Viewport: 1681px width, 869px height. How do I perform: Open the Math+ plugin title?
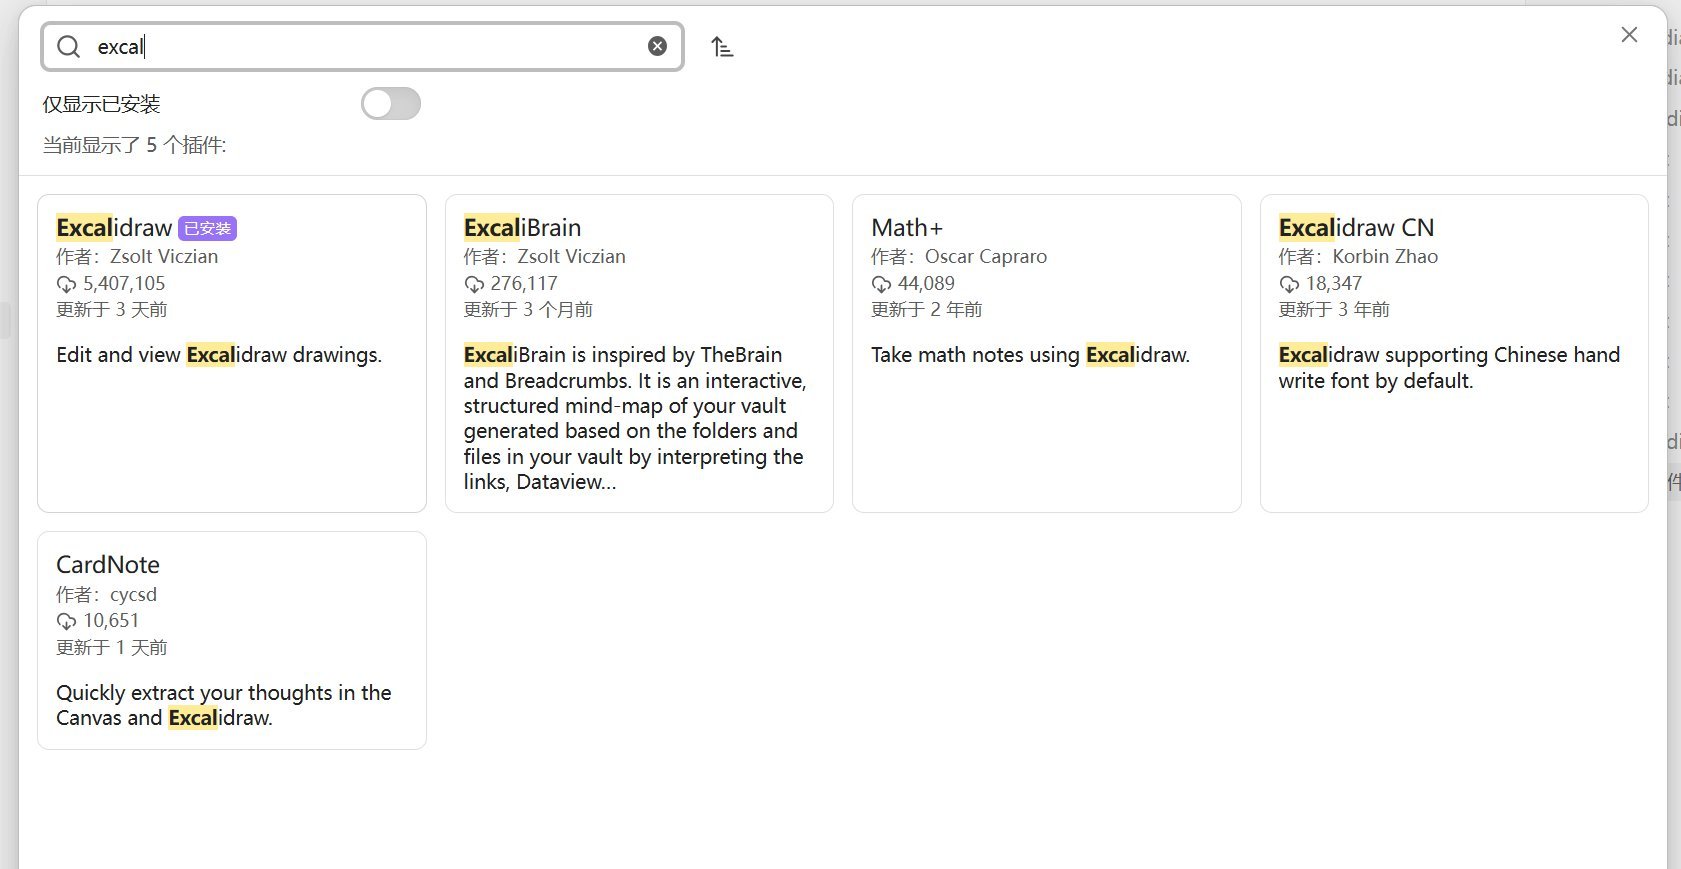click(x=907, y=228)
